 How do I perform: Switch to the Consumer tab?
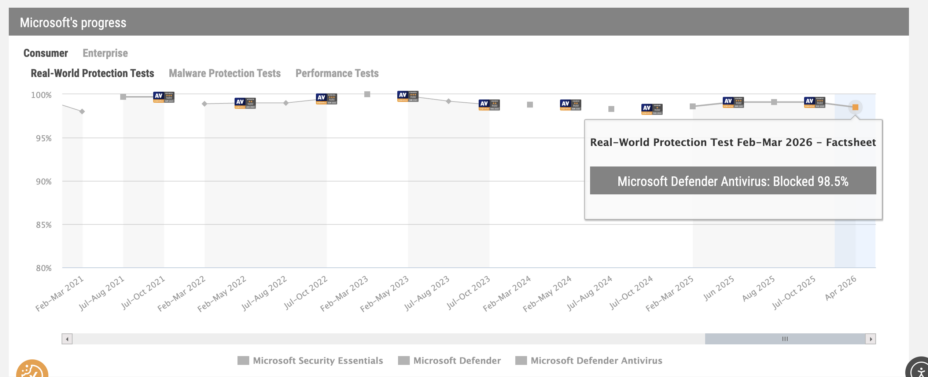(x=46, y=53)
